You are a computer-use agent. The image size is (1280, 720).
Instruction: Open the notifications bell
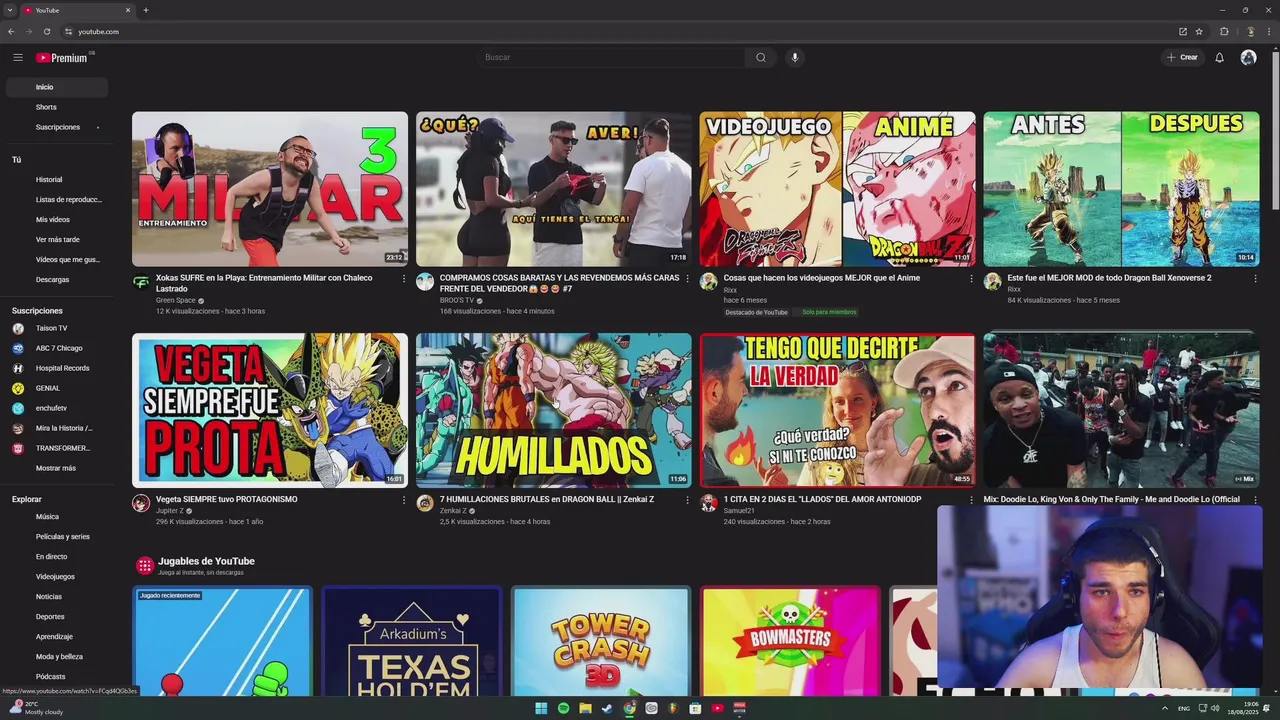tap(1219, 58)
